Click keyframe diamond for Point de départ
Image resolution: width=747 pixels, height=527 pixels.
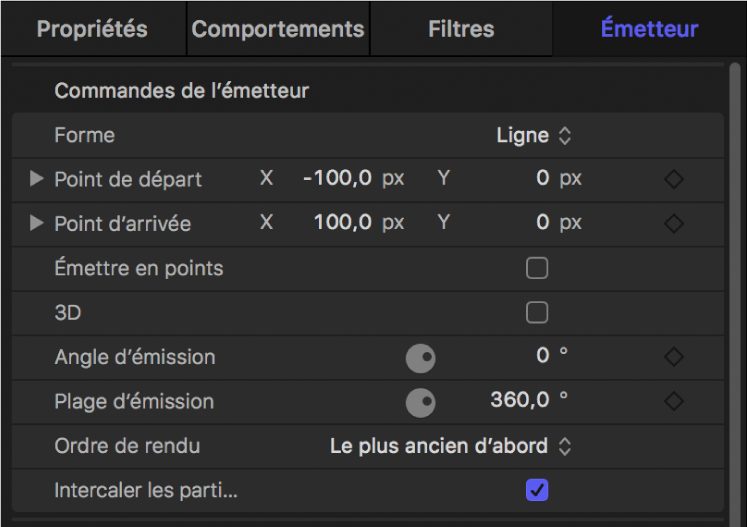tap(674, 180)
